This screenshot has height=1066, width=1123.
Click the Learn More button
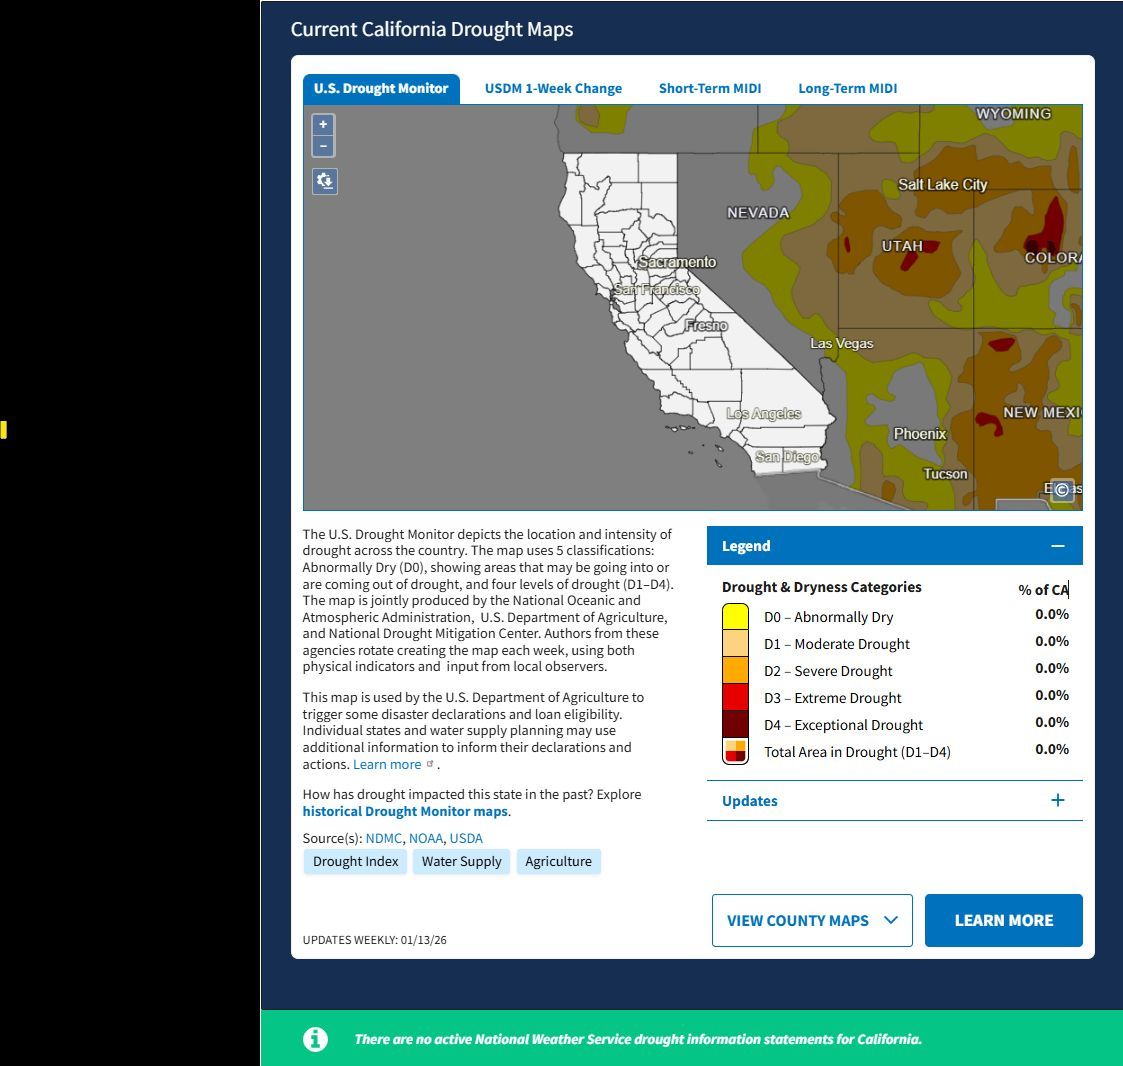coord(1003,921)
